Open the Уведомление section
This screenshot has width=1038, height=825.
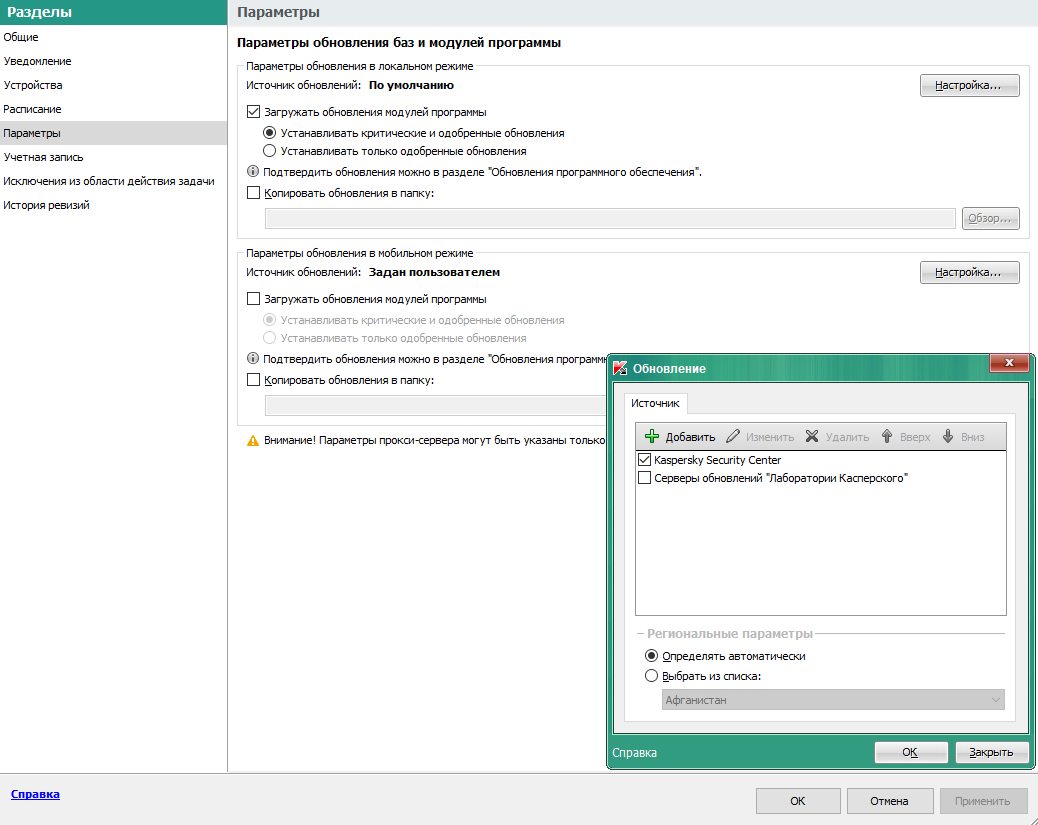[113, 61]
